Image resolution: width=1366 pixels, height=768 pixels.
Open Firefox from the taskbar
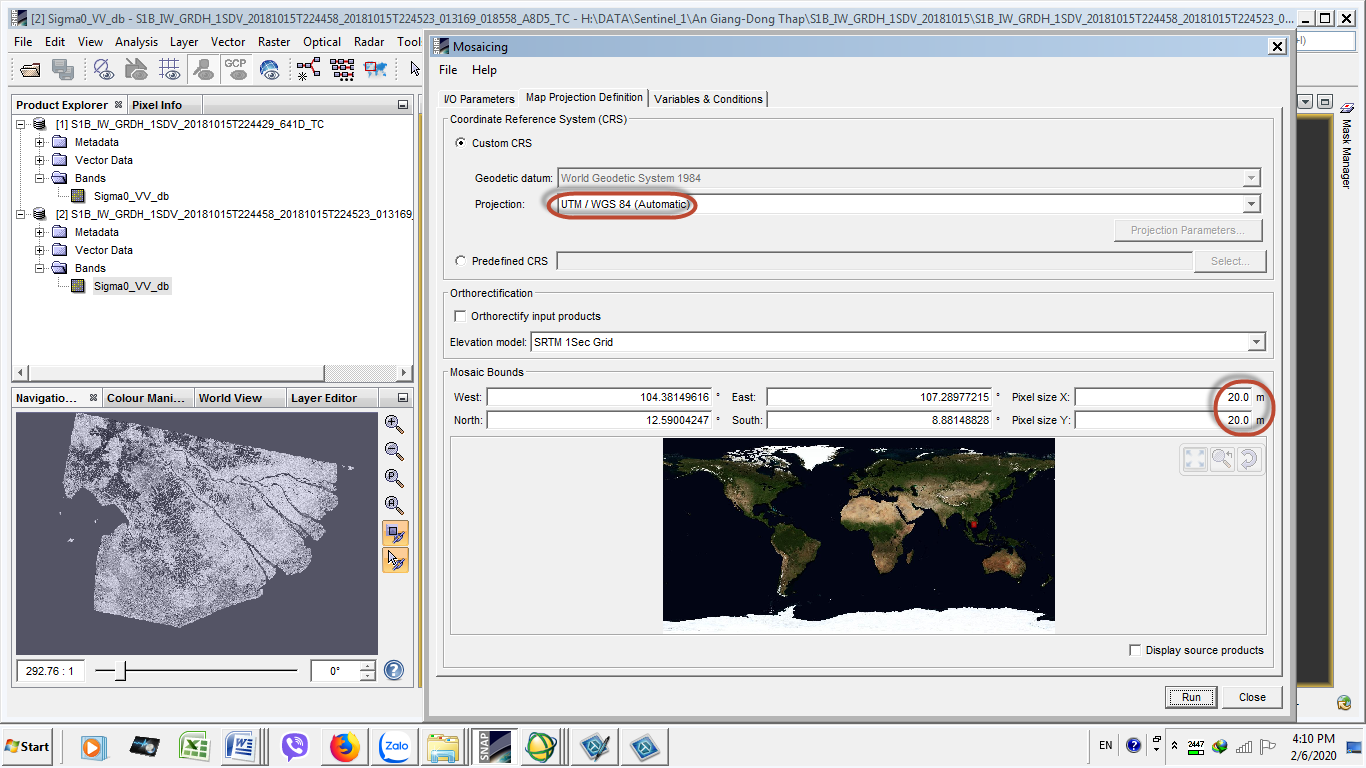pyautogui.click(x=345, y=747)
